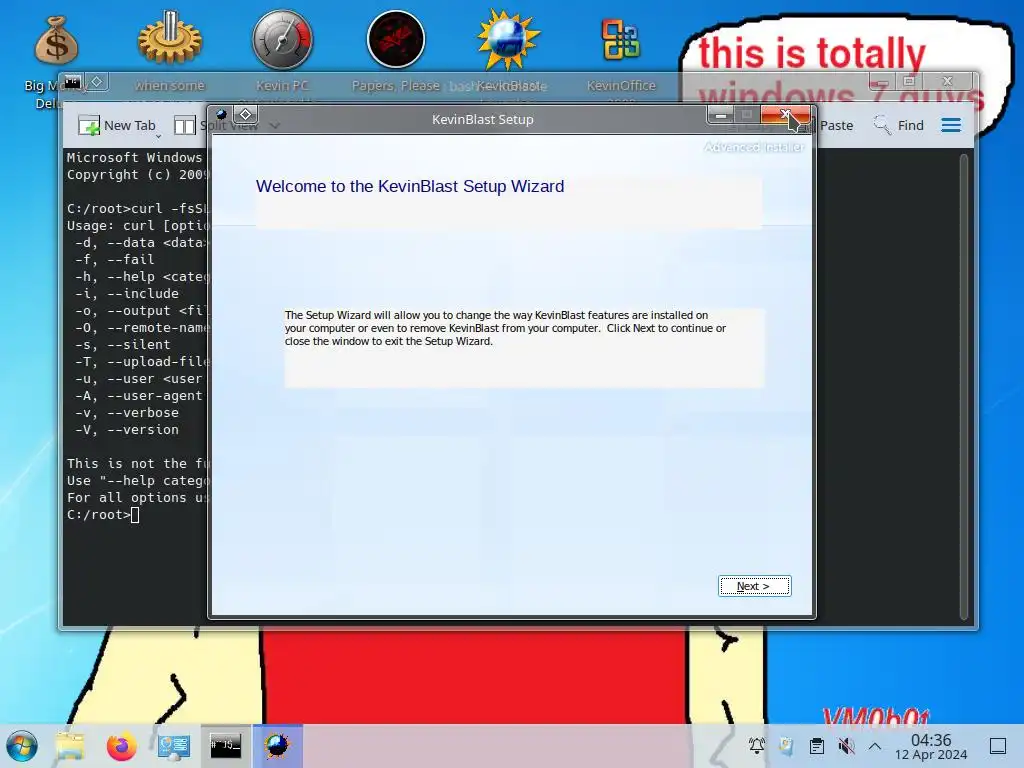1024x768 pixels.
Task: Toggle pin diamond on KevinBlast Setup titlebar
Action: coord(246,114)
